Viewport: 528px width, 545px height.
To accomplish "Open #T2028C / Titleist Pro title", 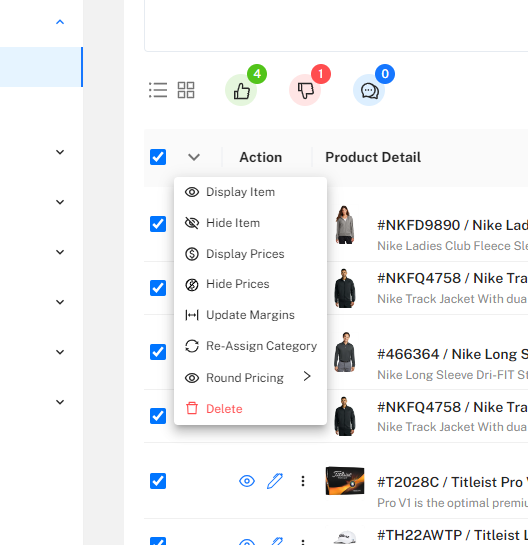I will tap(453, 482).
